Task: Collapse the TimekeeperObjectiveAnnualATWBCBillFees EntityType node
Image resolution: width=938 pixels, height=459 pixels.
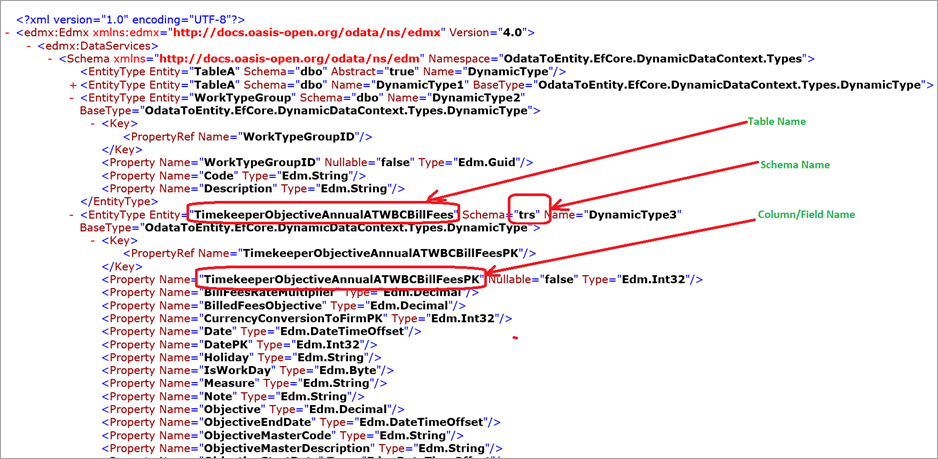Action: coord(72,215)
